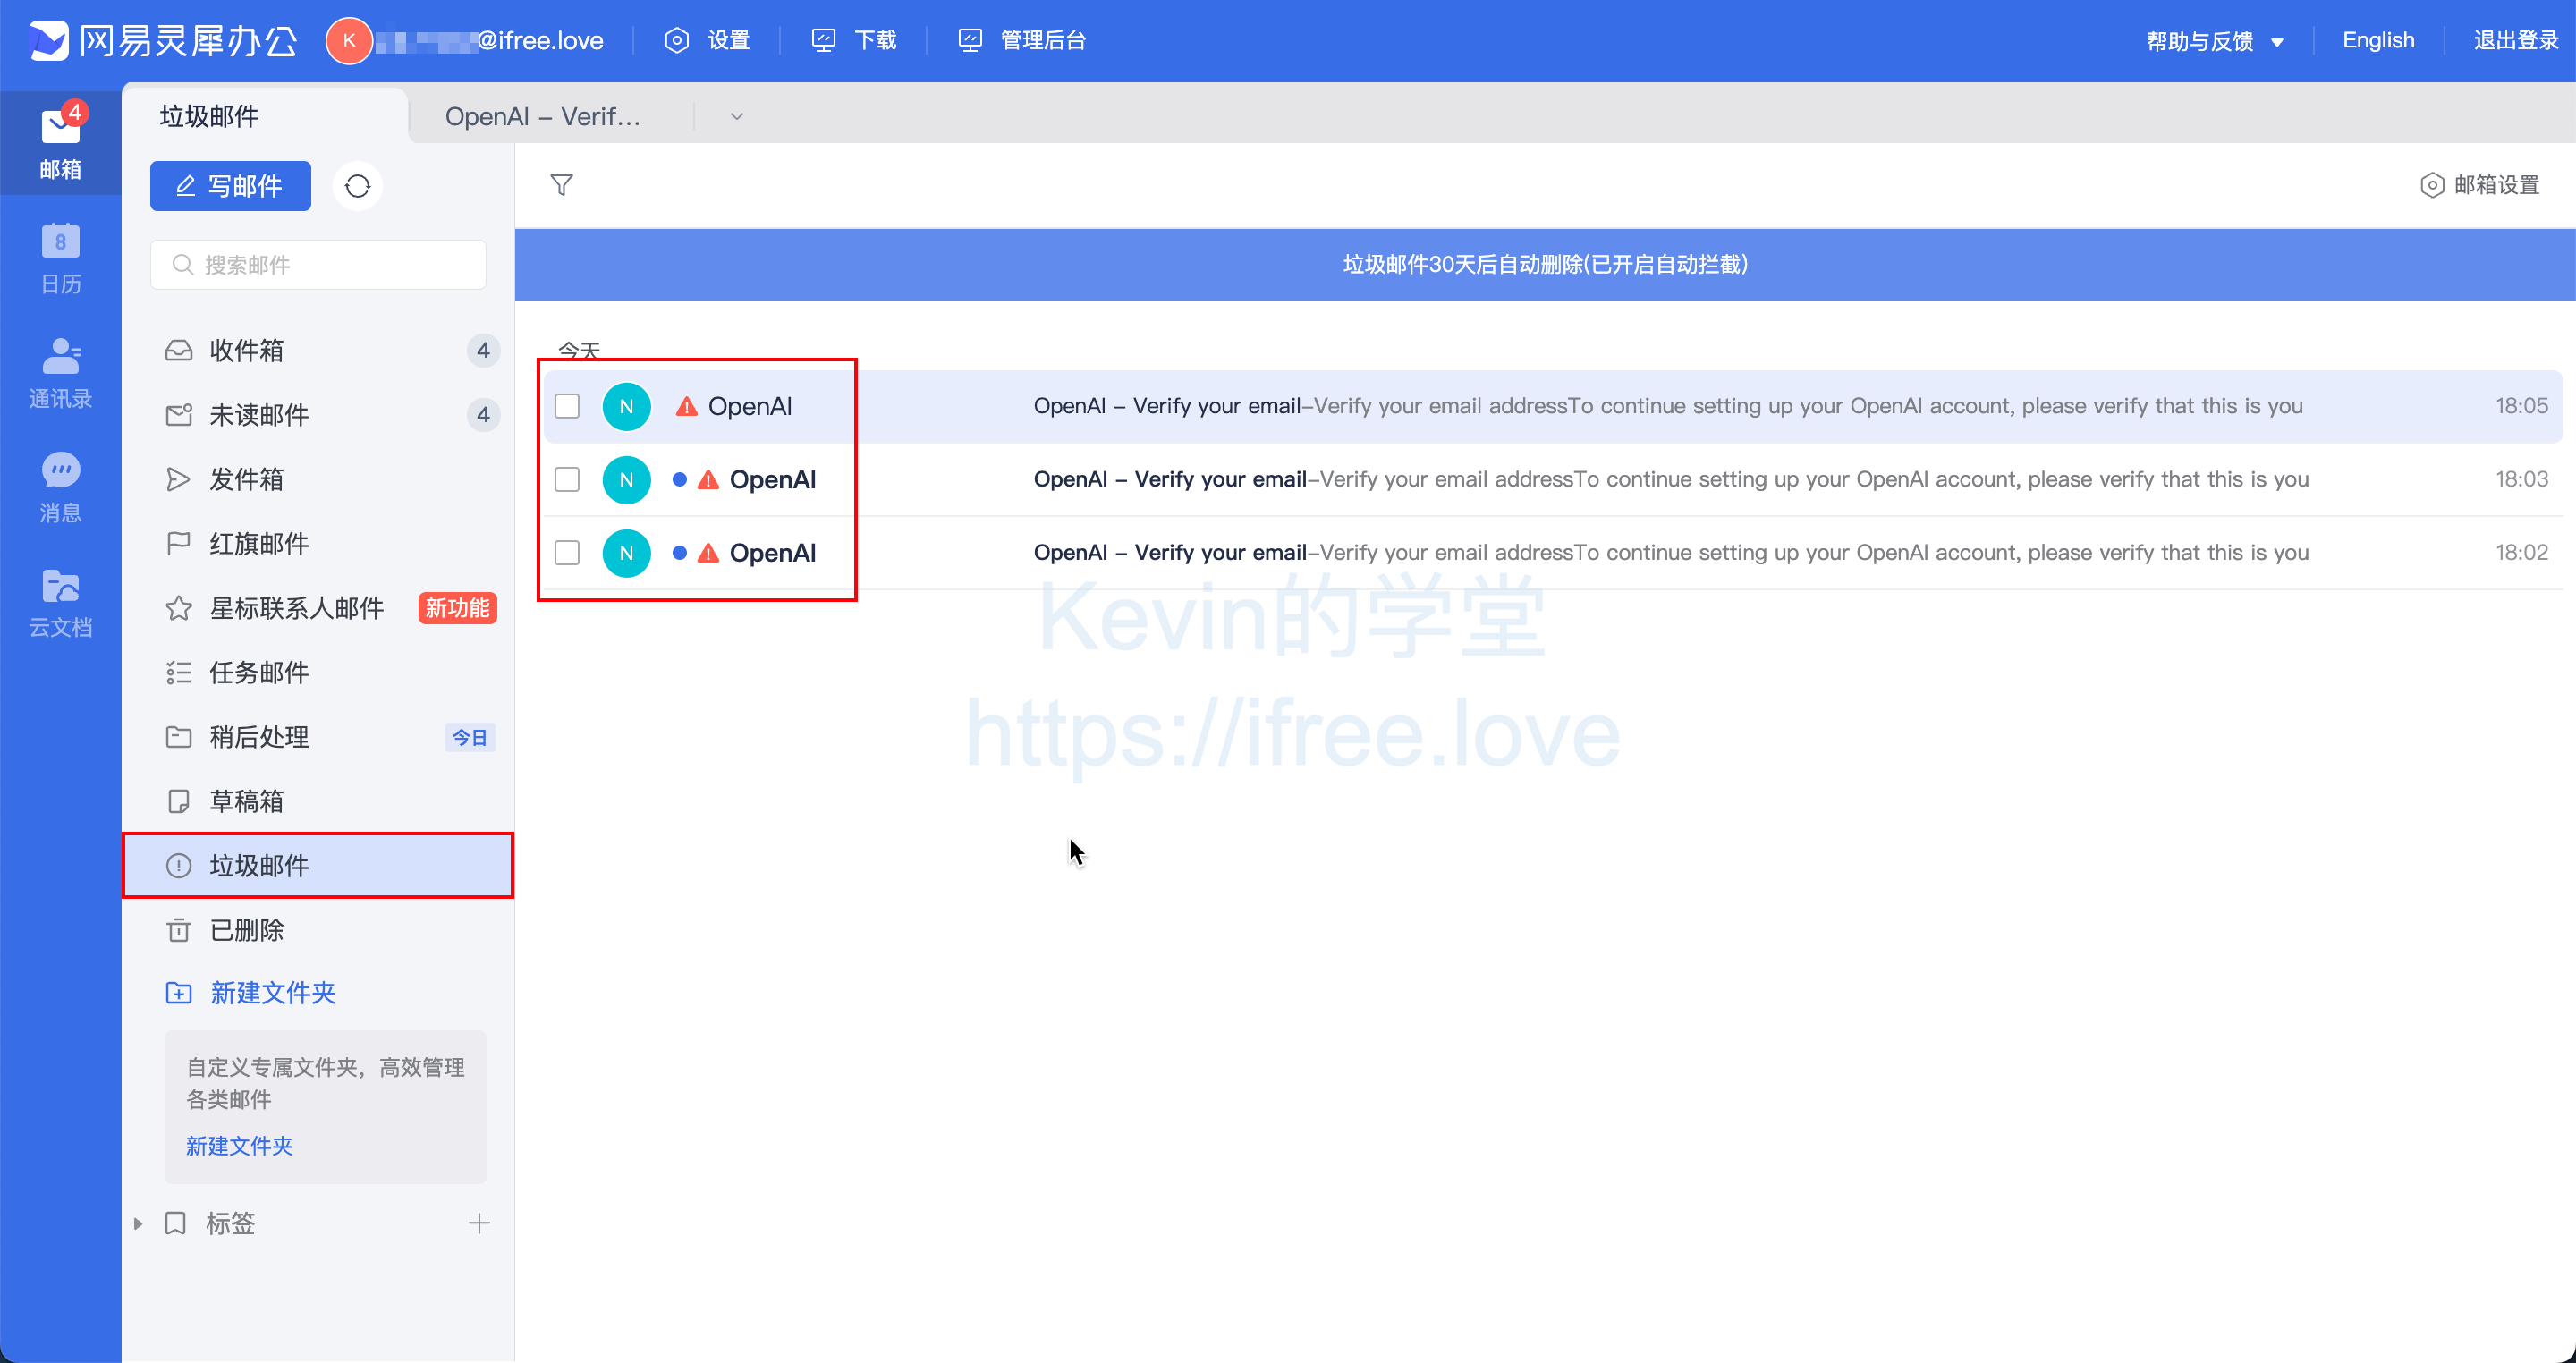The height and width of the screenshot is (1363, 2576).
Task: Click the 今日 badge on 稍后处理
Action: pyautogui.click(x=469, y=737)
